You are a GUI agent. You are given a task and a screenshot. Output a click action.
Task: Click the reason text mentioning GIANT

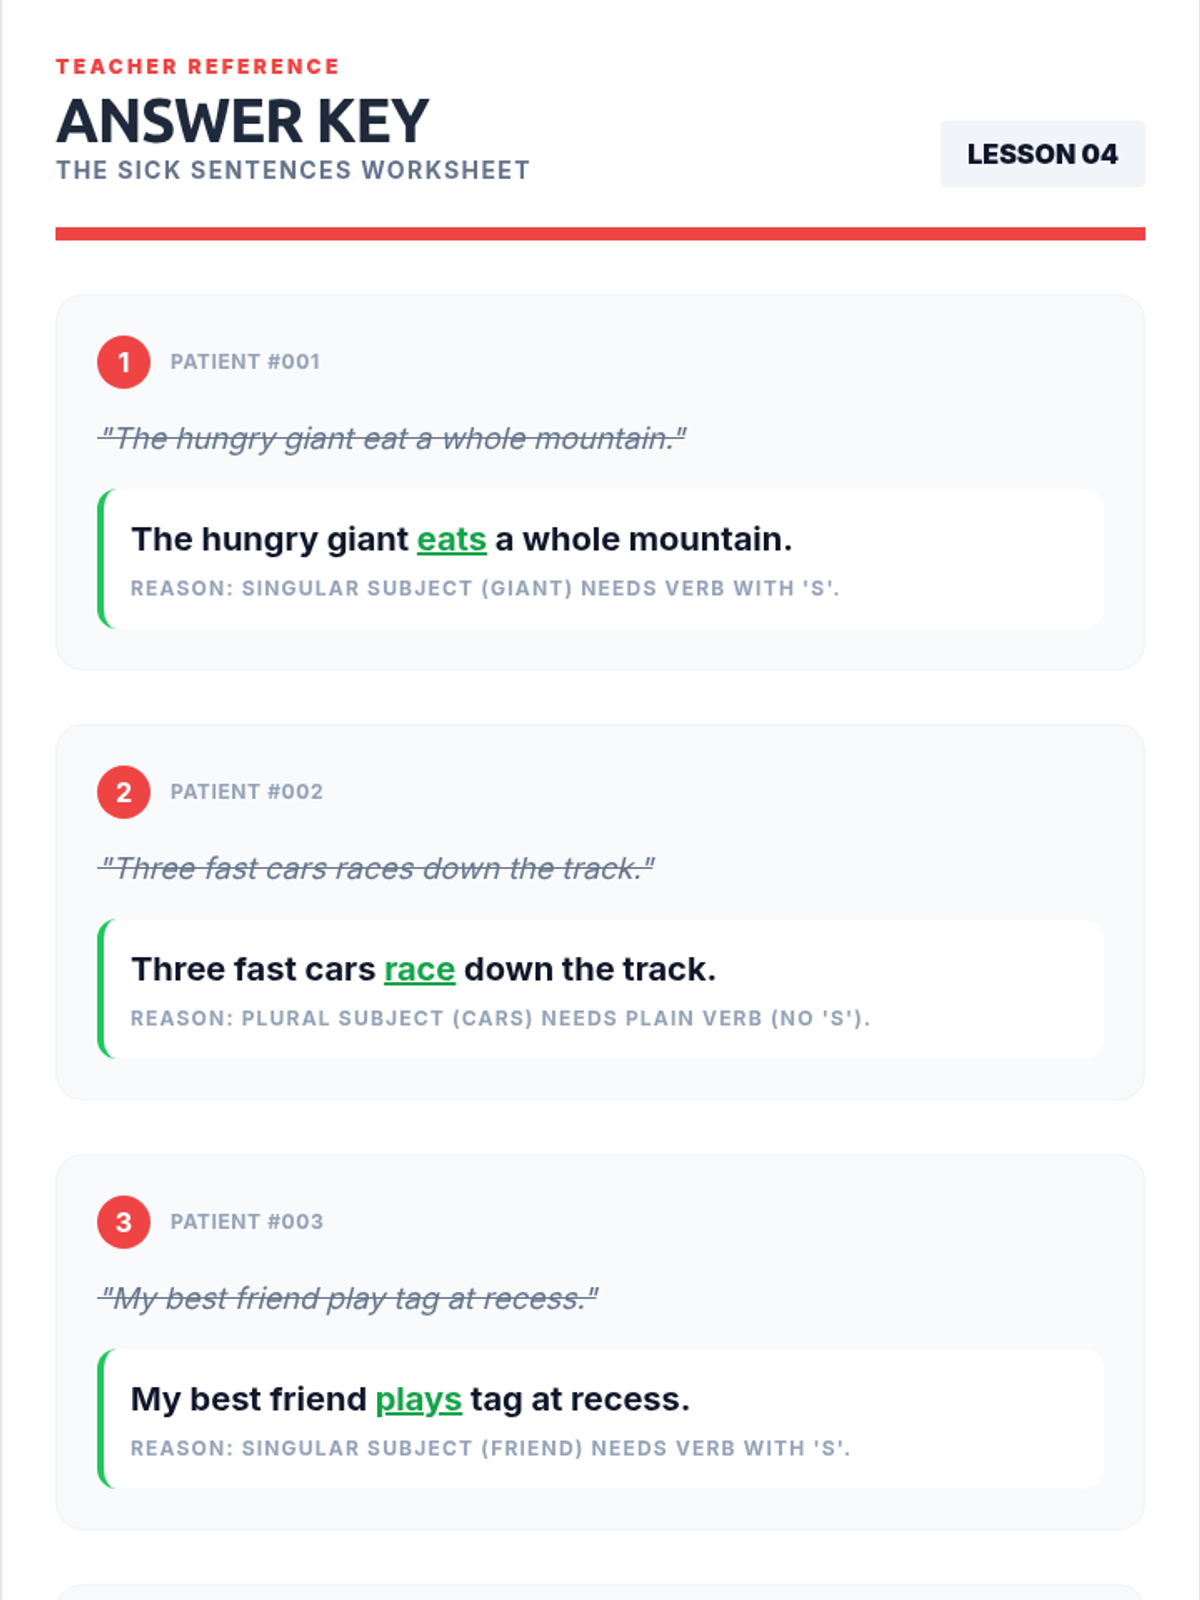485,589
